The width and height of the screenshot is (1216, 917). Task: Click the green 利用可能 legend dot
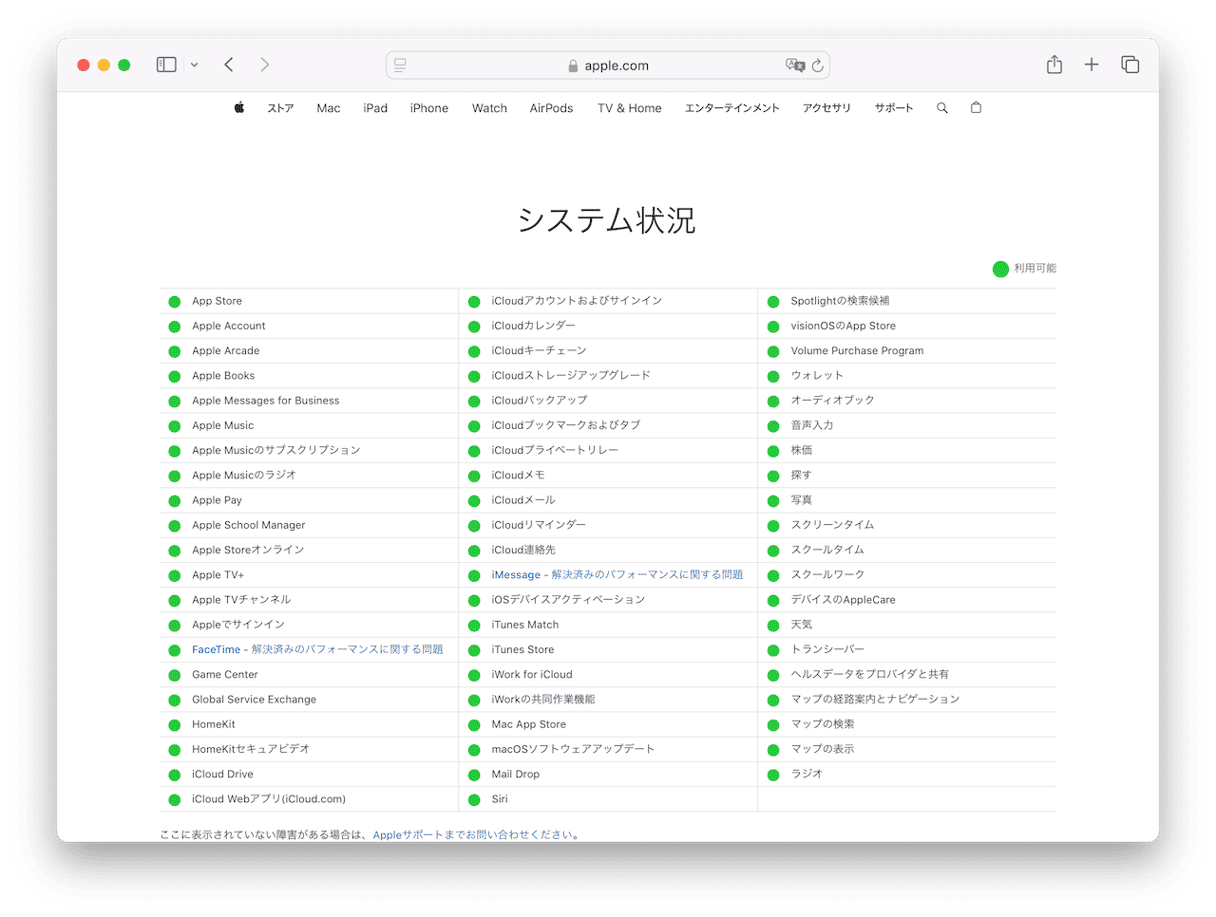point(1000,269)
